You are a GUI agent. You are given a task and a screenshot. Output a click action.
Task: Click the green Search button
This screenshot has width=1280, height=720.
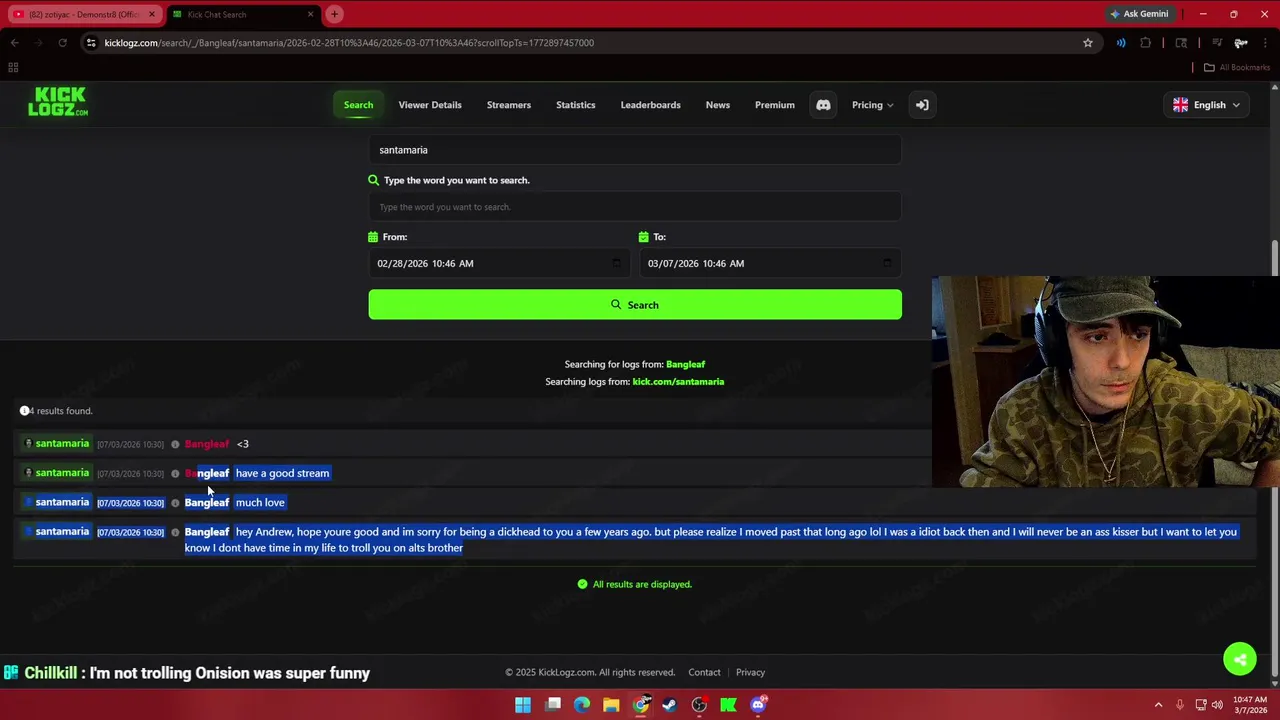[x=635, y=305]
